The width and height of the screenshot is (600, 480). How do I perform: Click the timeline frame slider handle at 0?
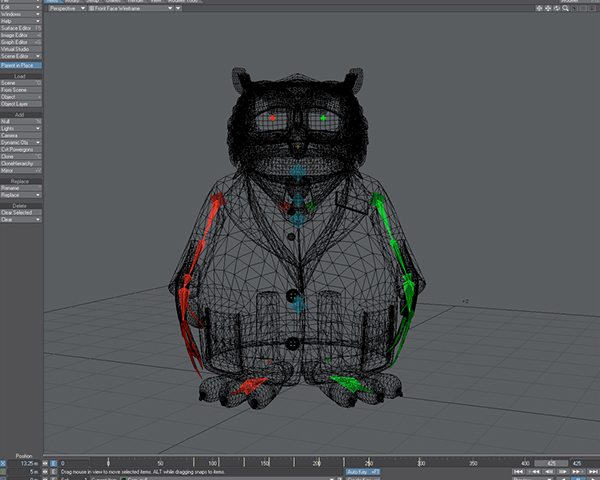[108, 462]
